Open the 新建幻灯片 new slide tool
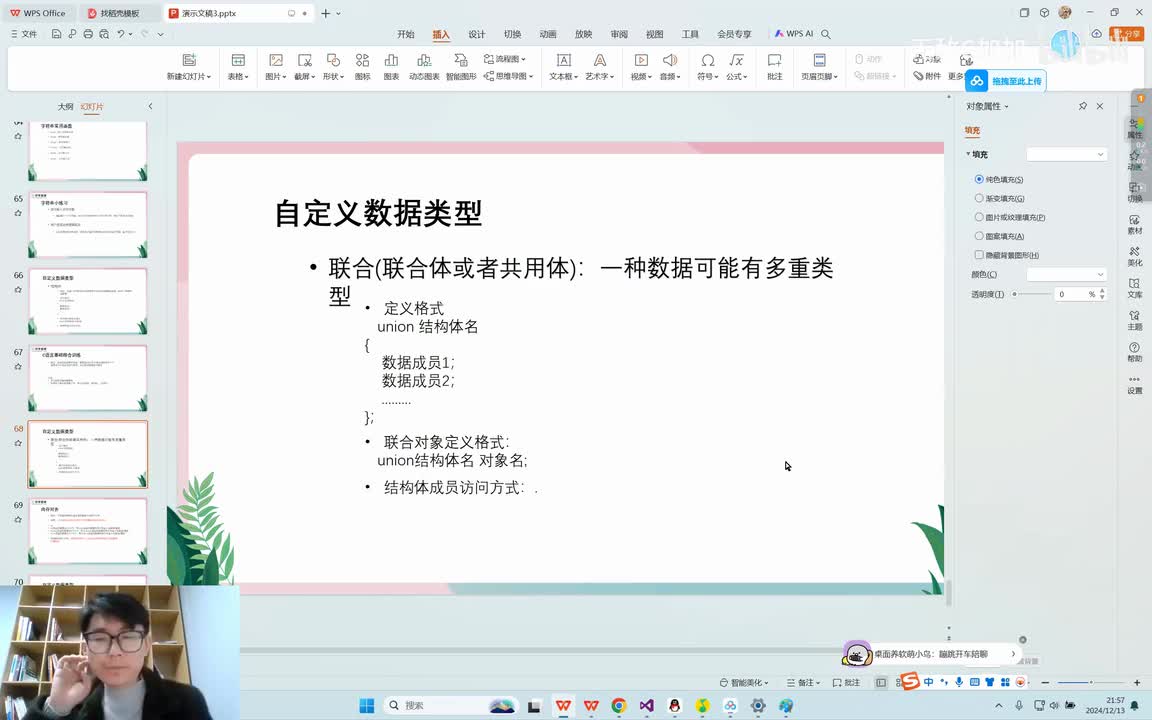This screenshot has height=720, width=1152. tap(189, 67)
